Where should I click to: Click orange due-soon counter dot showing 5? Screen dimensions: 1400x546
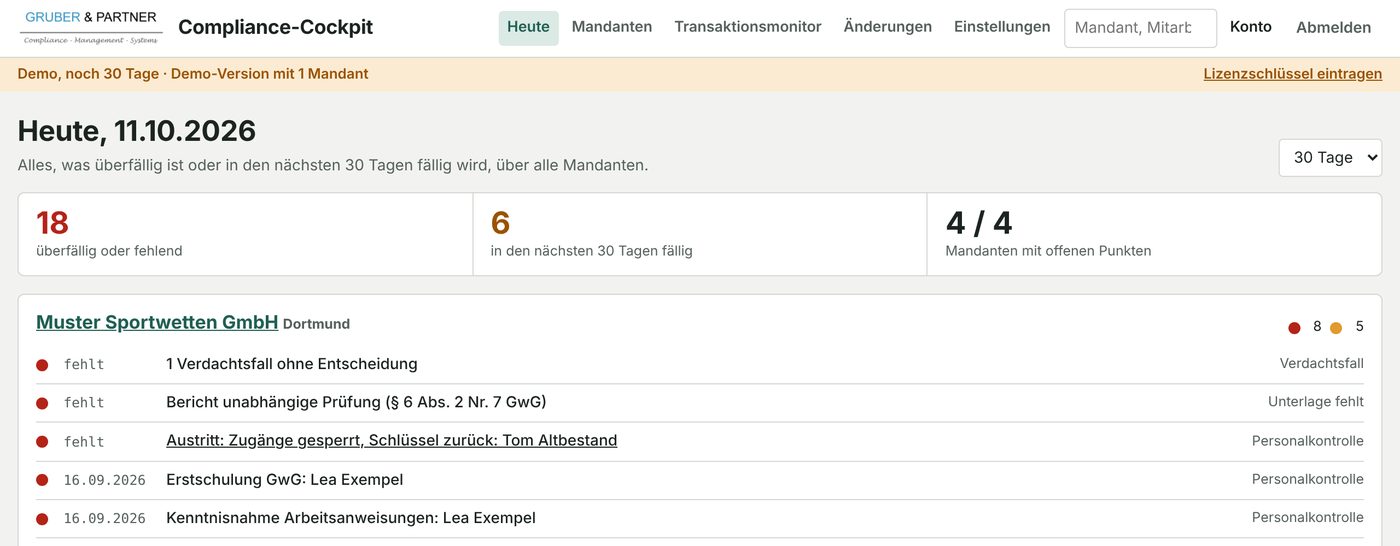point(1336,328)
